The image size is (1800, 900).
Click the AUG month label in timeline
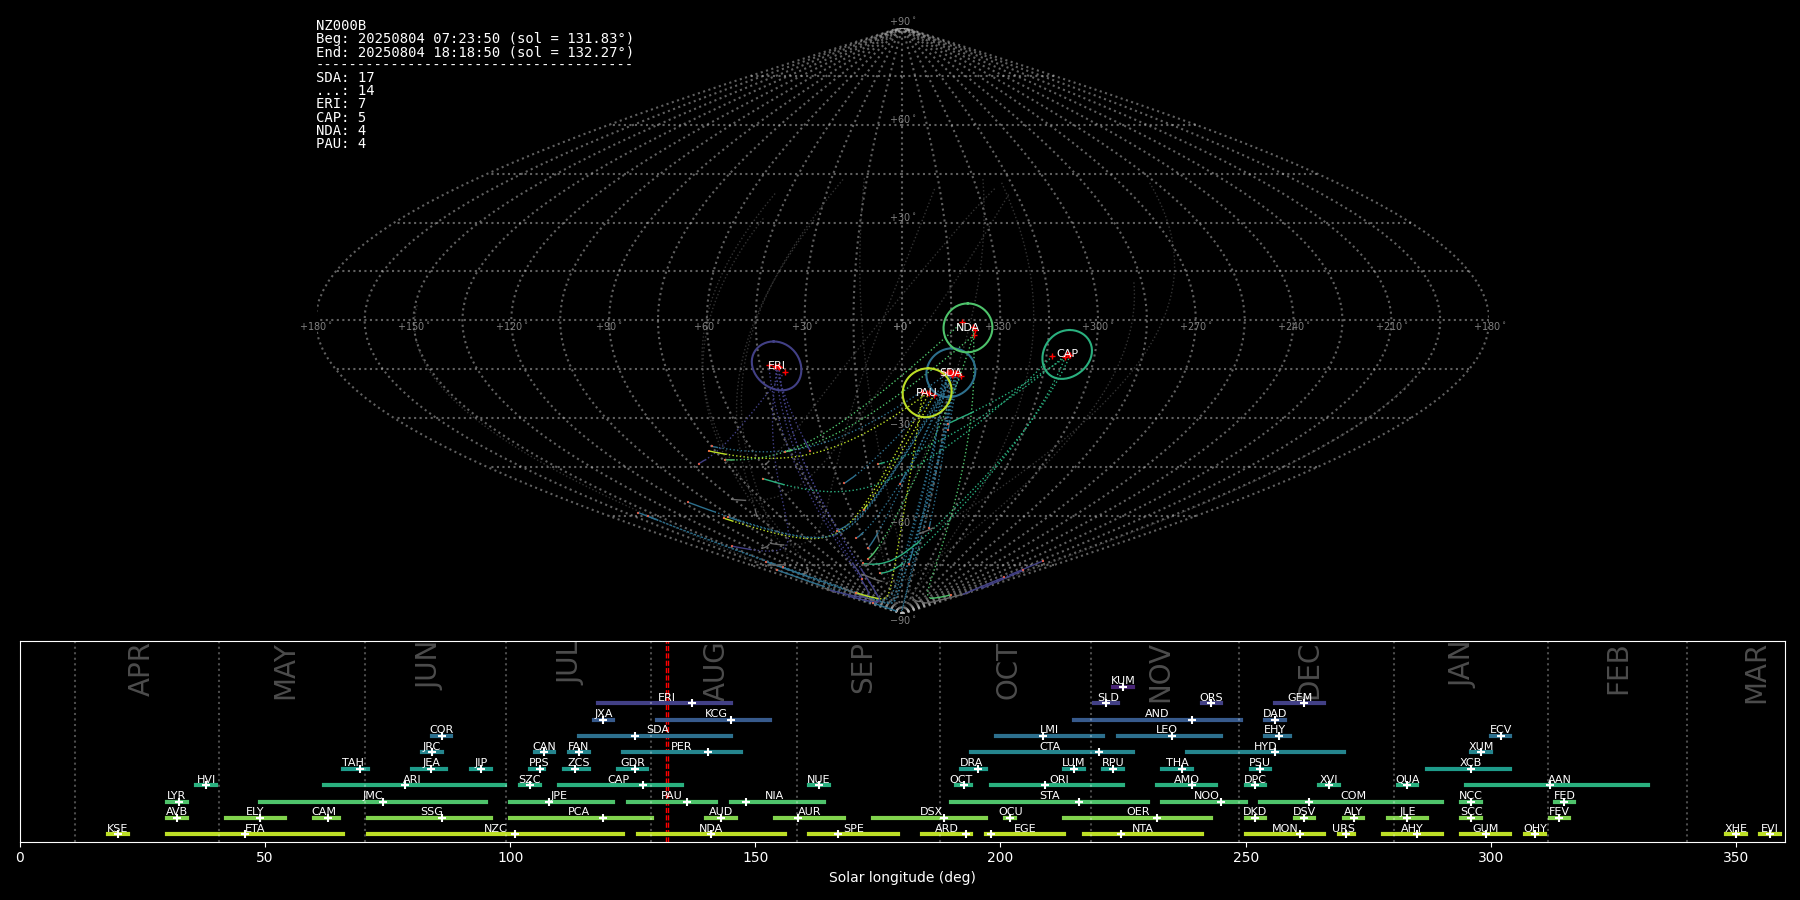click(x=714, y=670)
